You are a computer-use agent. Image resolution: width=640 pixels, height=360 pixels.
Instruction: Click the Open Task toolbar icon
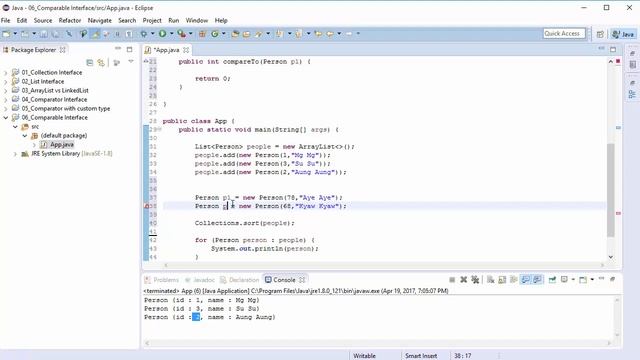(247, 34)
